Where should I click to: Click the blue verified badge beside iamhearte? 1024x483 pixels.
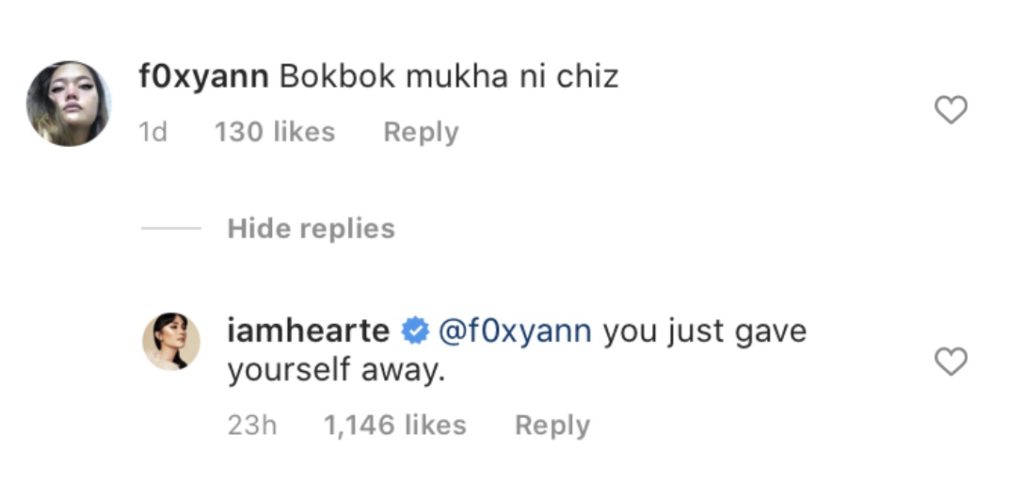(414, 331)
